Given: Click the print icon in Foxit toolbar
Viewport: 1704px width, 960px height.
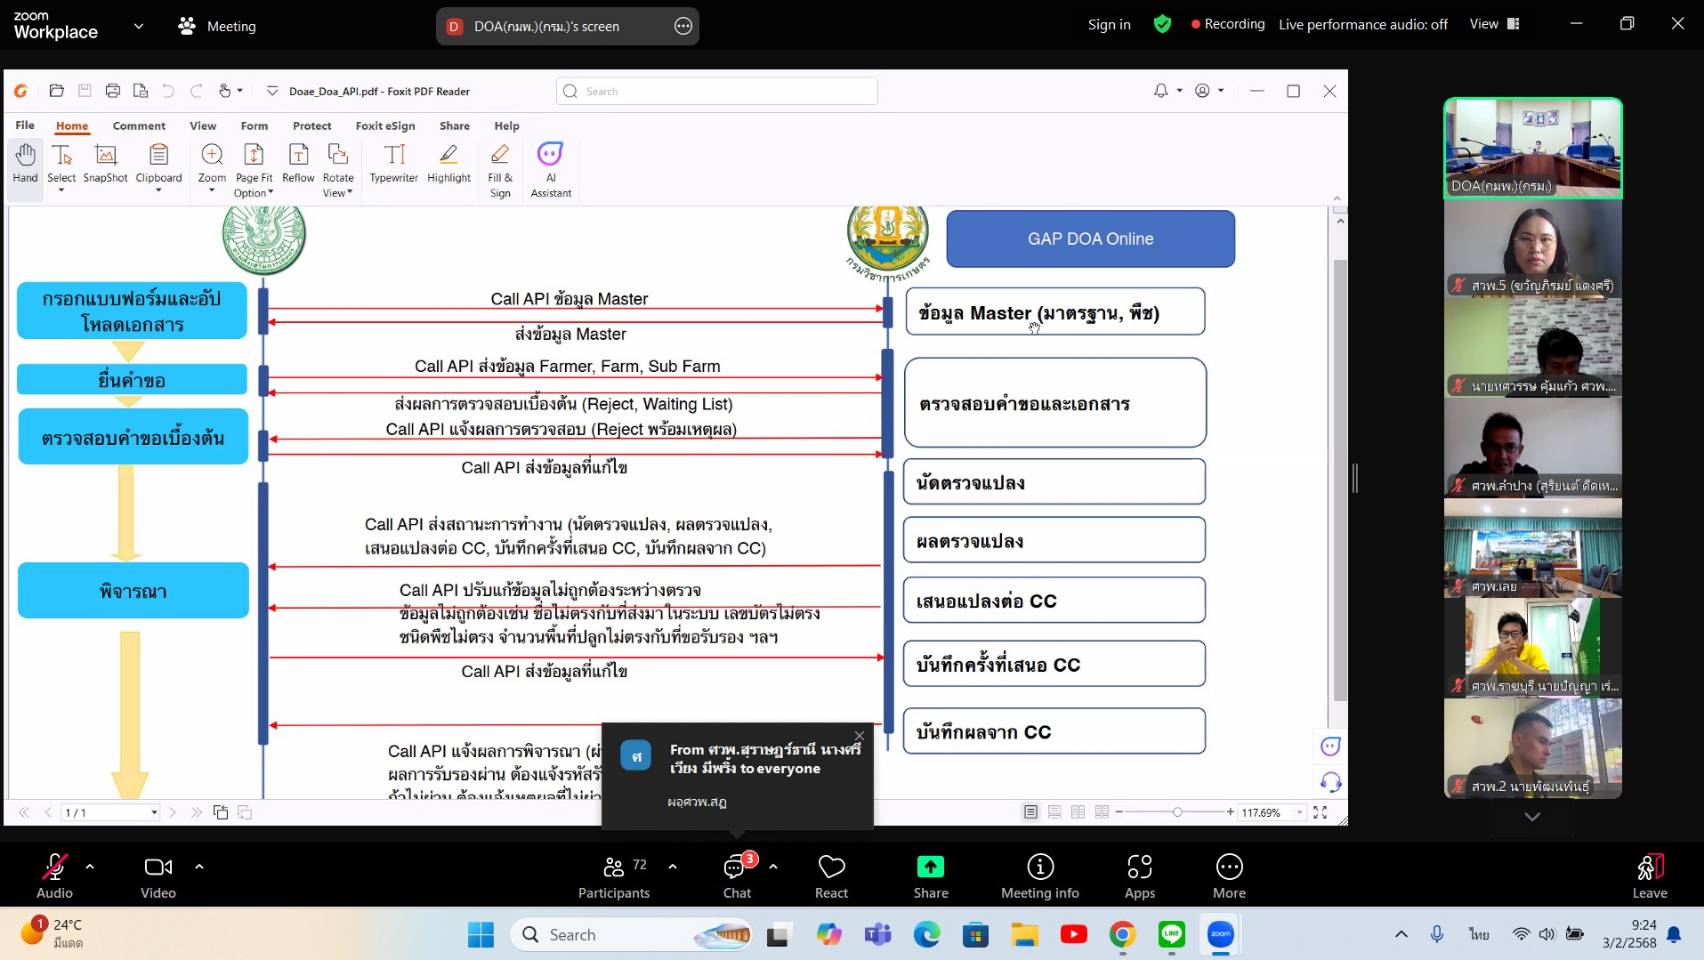Looking at the screenshot, I should tap(113, 91).
